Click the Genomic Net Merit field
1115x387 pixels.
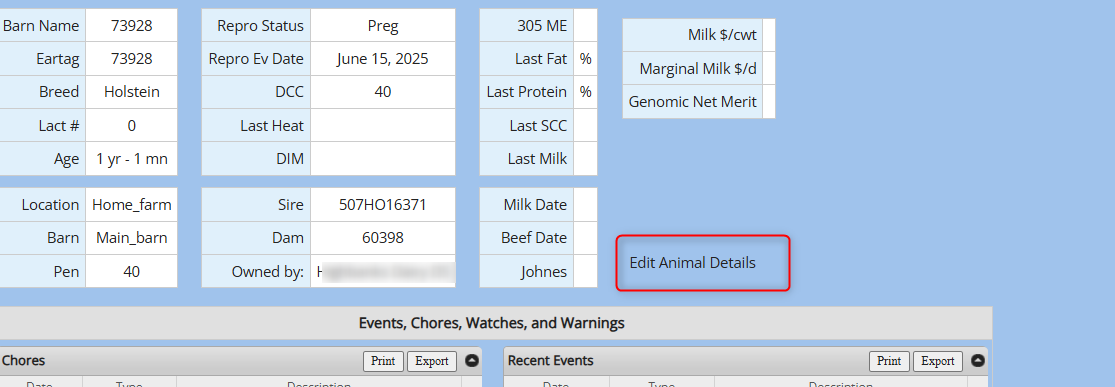point(769,102)
